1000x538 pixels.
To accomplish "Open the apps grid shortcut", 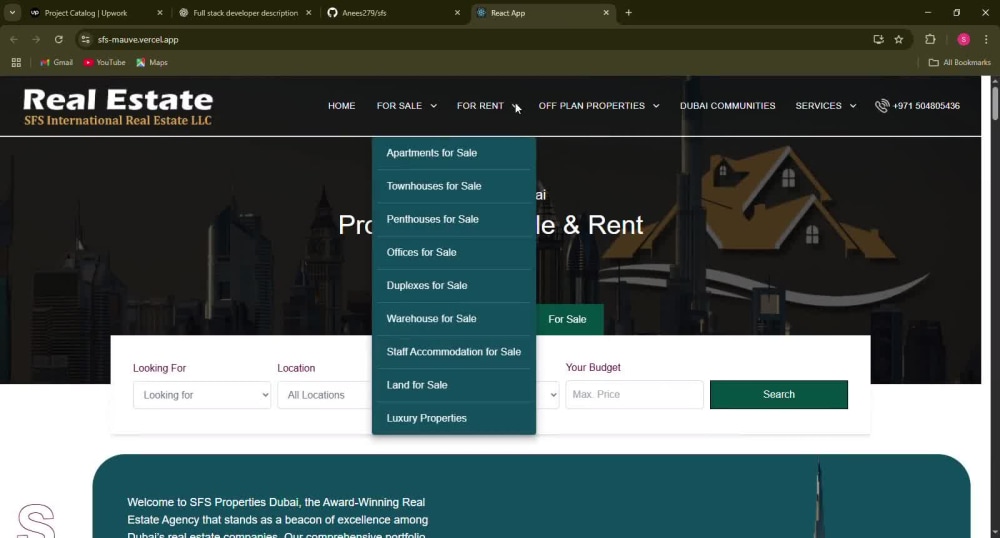I will pyautogui.click(x=16, y=62).
